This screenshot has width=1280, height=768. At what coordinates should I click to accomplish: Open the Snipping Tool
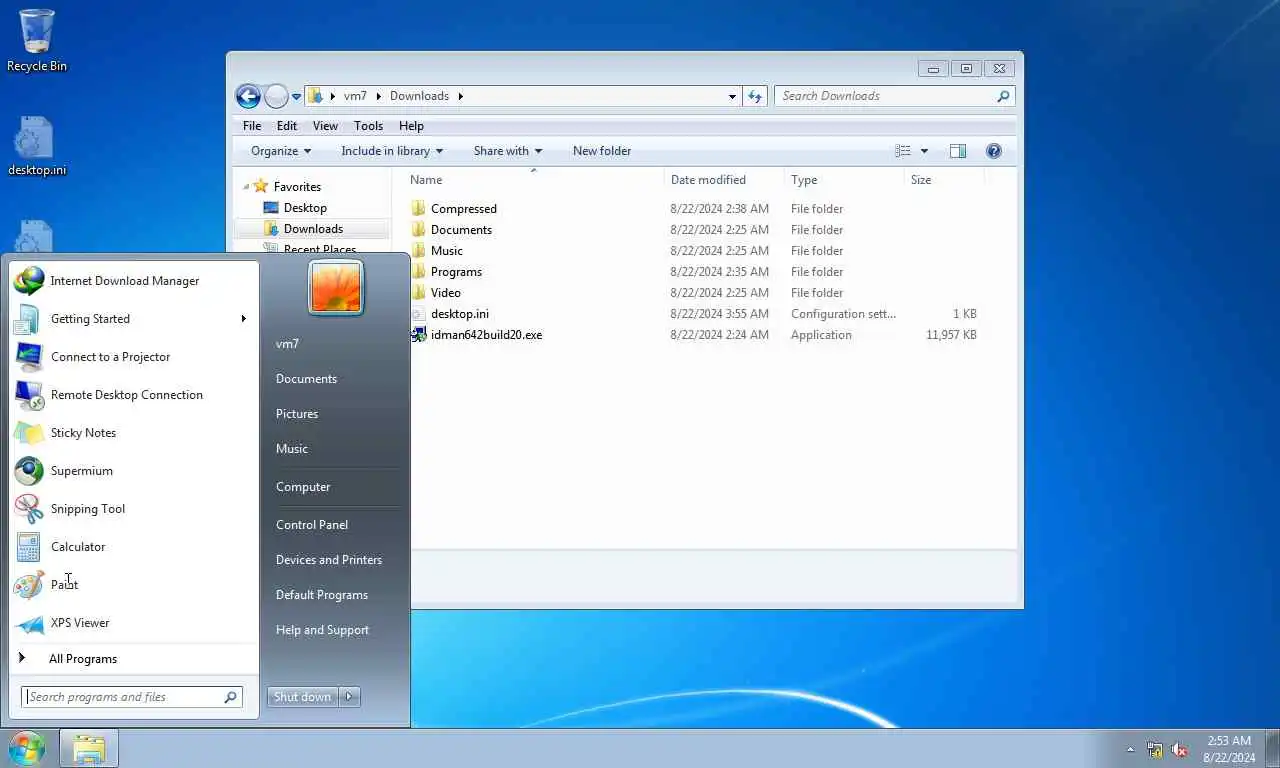132,509
